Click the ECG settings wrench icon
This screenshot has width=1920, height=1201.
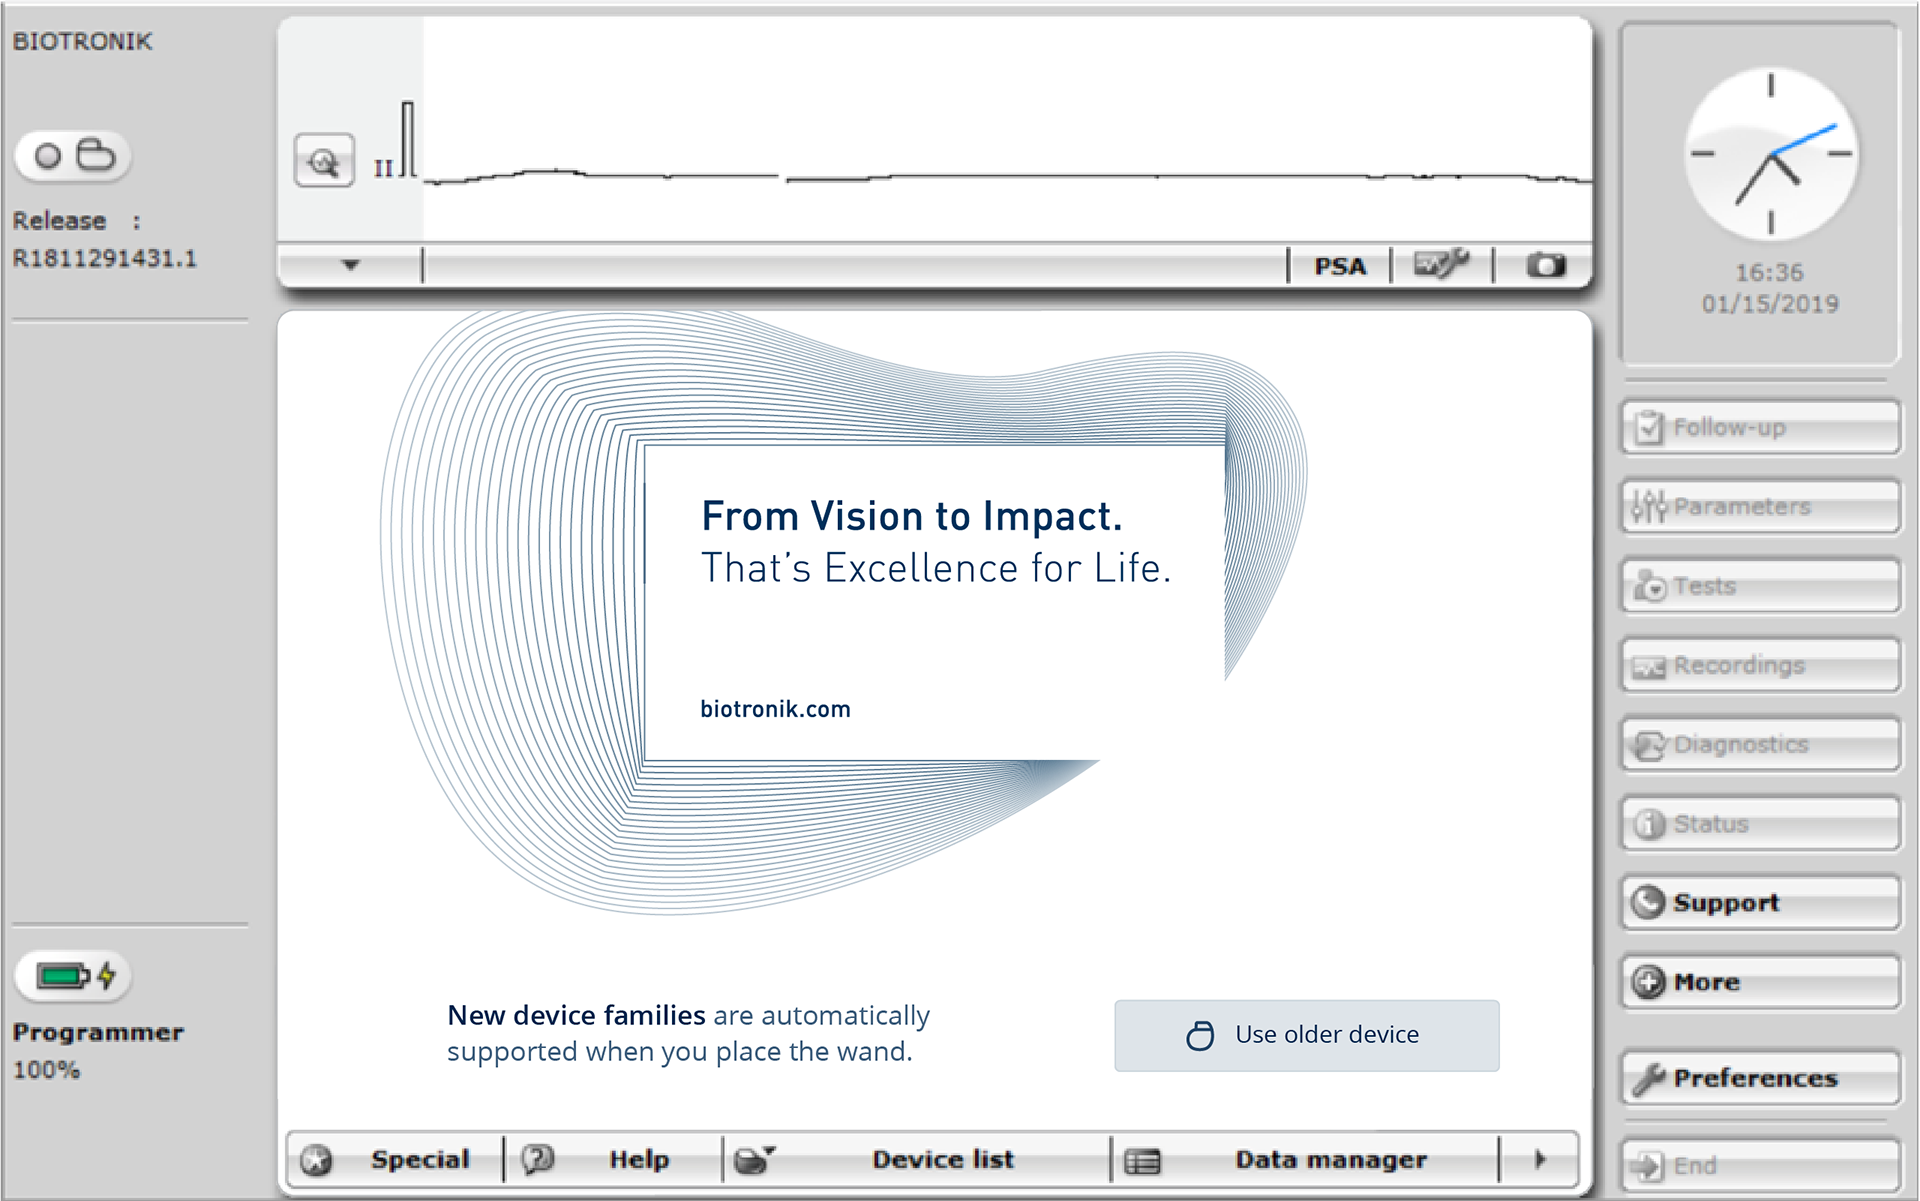coord(1441,265)
